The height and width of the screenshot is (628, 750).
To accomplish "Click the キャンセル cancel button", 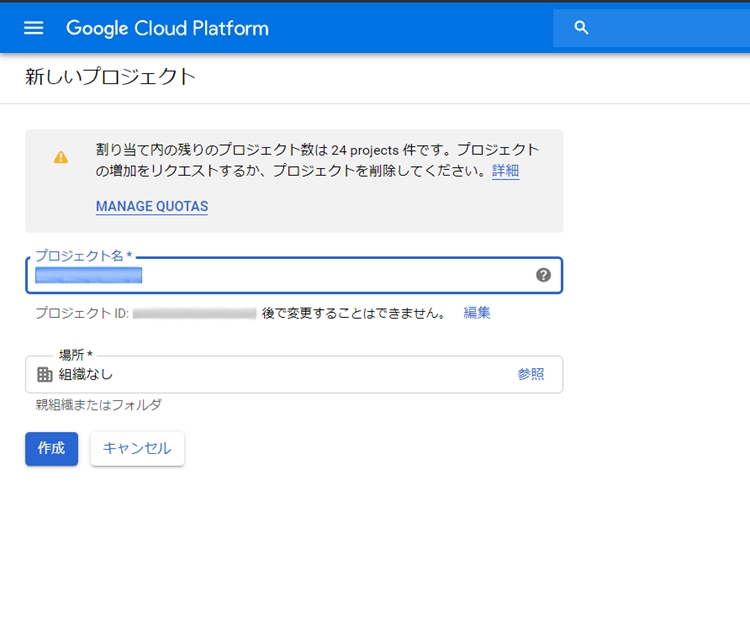I will 137,449.
